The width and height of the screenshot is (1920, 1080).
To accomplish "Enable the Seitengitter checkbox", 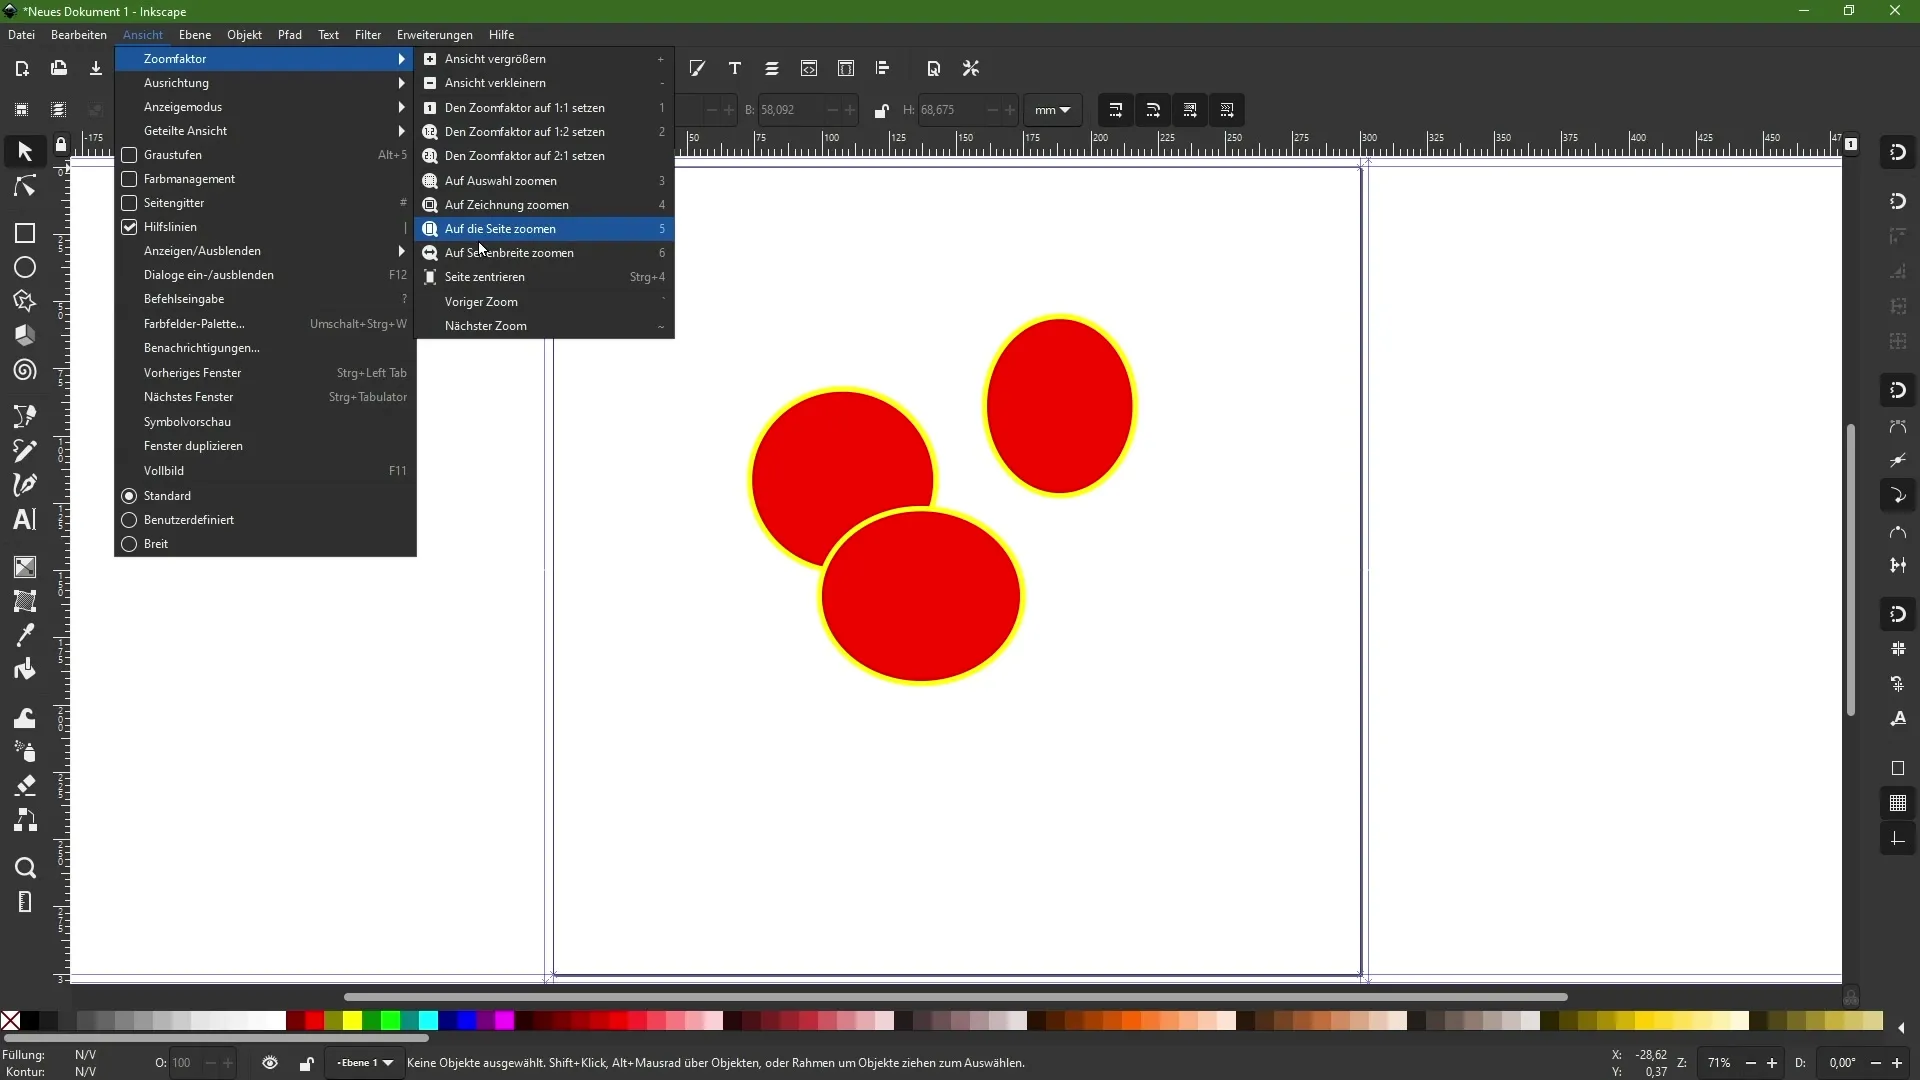I will pyautogui.click(x=129, y=203).
